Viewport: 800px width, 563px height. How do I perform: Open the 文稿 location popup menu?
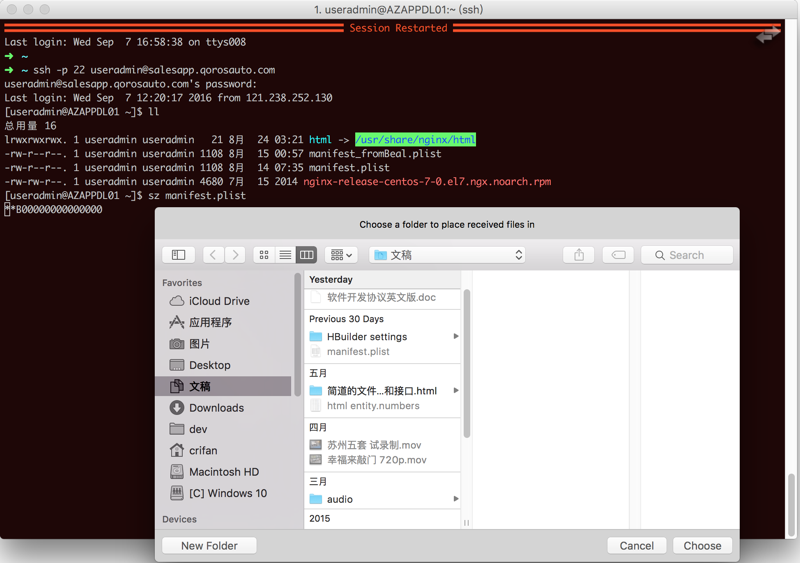(x=448, y=255)
